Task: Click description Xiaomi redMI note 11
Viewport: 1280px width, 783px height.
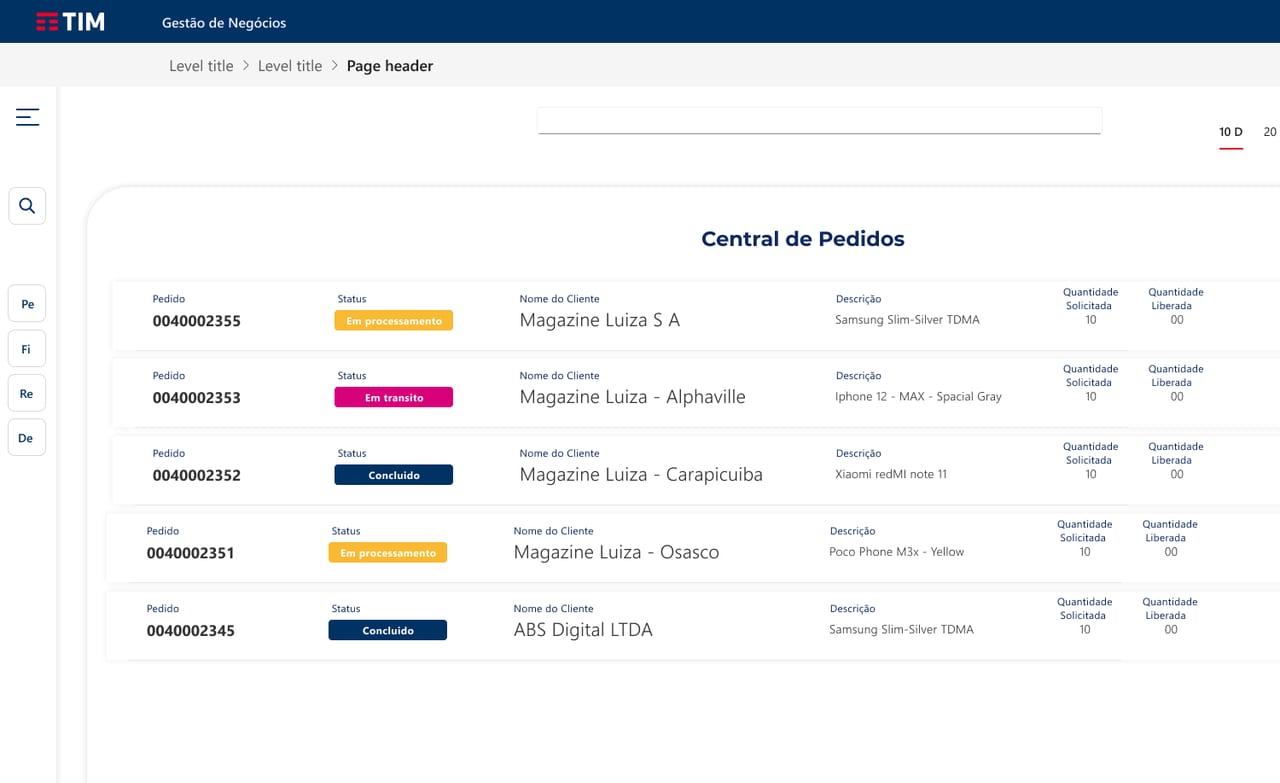Action: (891, 474)
